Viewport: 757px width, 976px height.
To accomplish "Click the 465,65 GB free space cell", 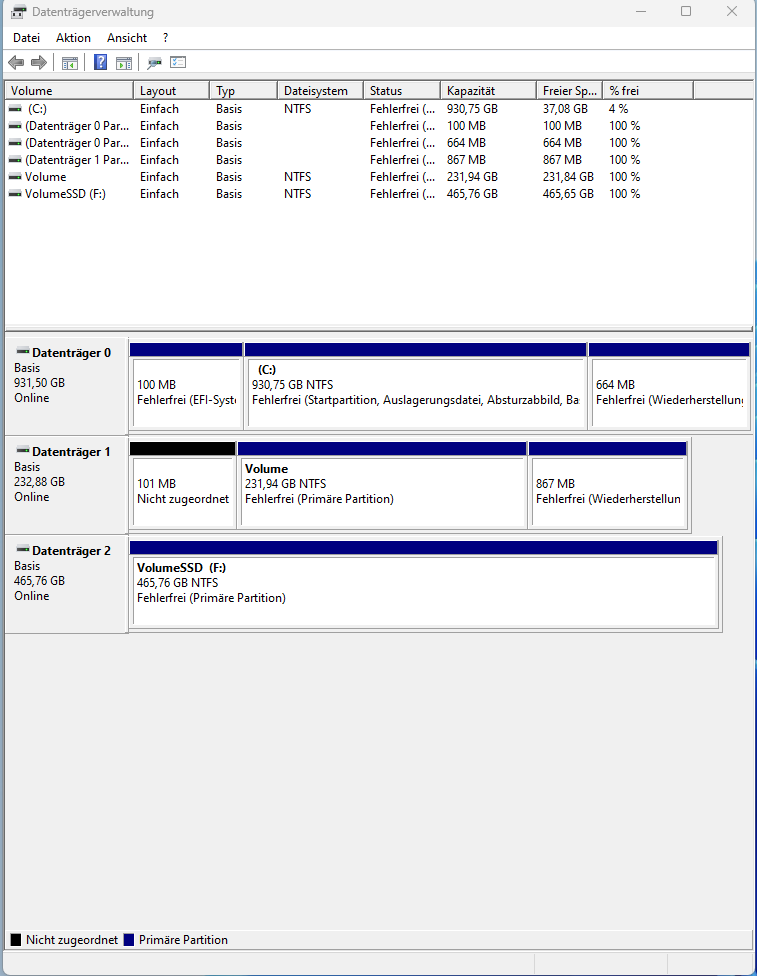I will point(568,194).
